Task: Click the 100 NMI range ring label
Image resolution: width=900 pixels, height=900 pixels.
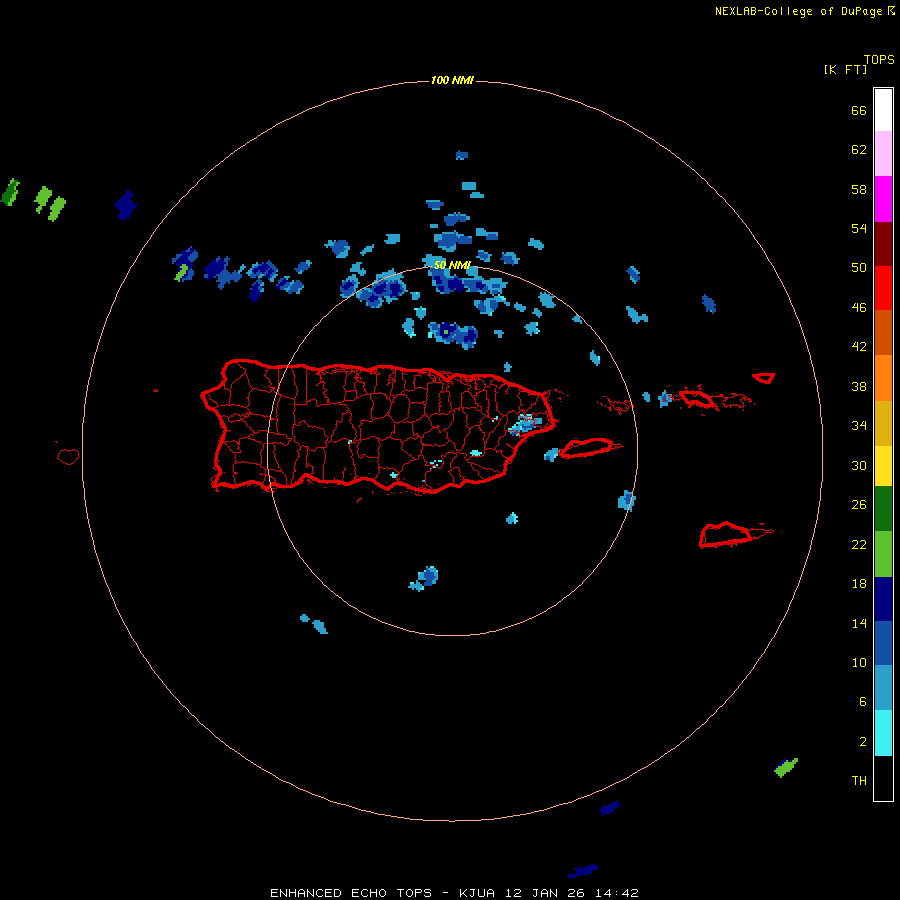Action: click(452, 80)
